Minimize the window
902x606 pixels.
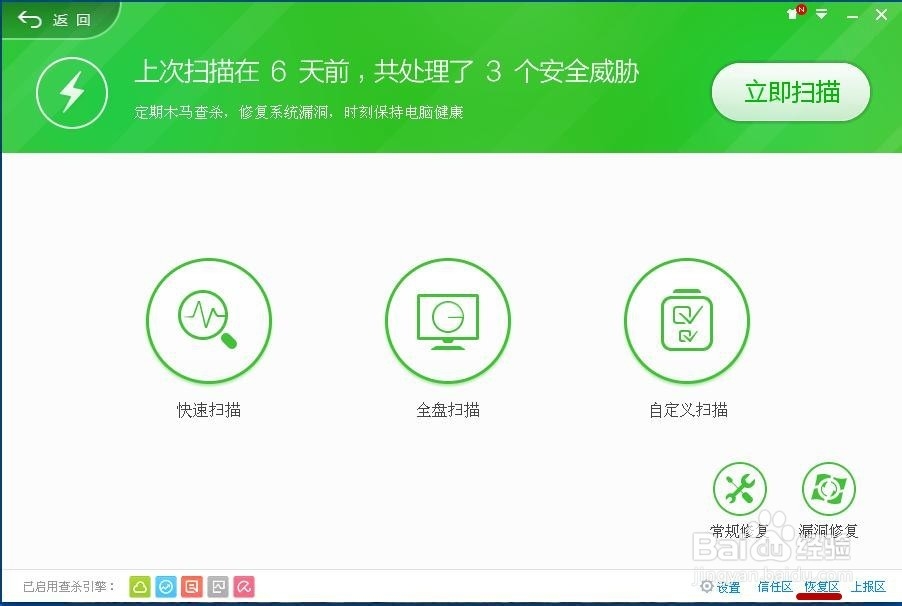point(853,16)
